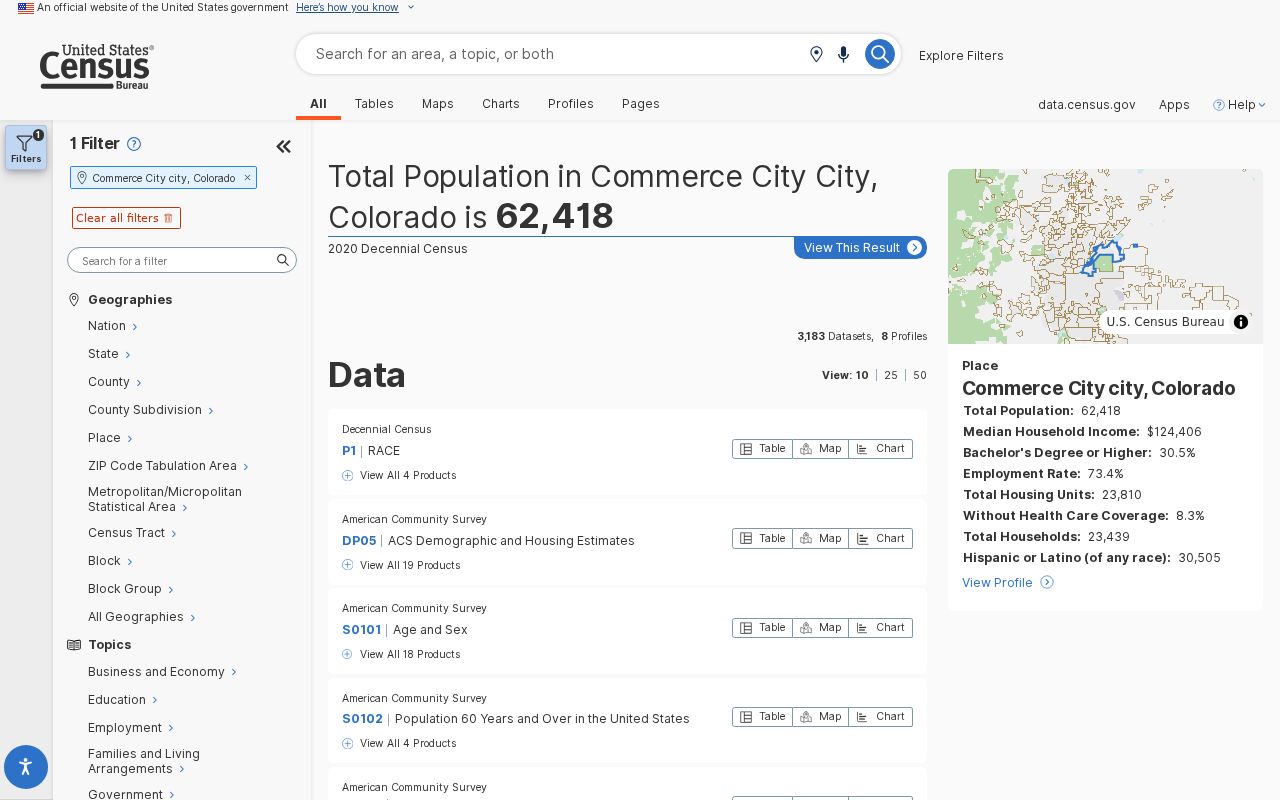Expand the Census Tract filter

tap(132, 533)
